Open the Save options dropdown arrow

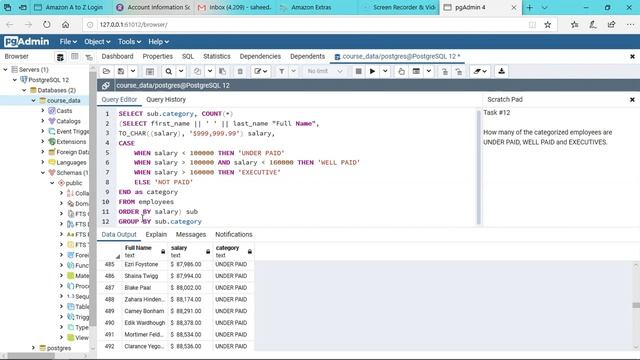133,71
